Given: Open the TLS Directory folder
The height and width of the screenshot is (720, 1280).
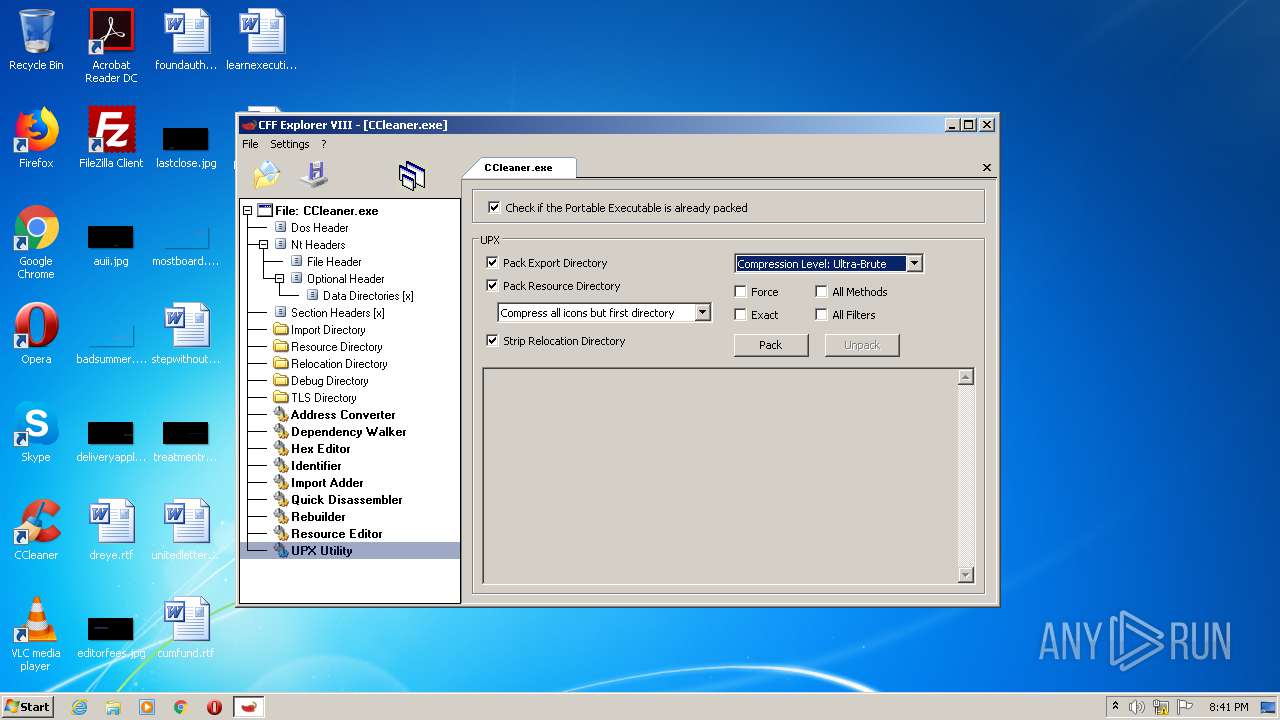Looking at the screenshot, I should pyautogui.click(x=323, y=398).
